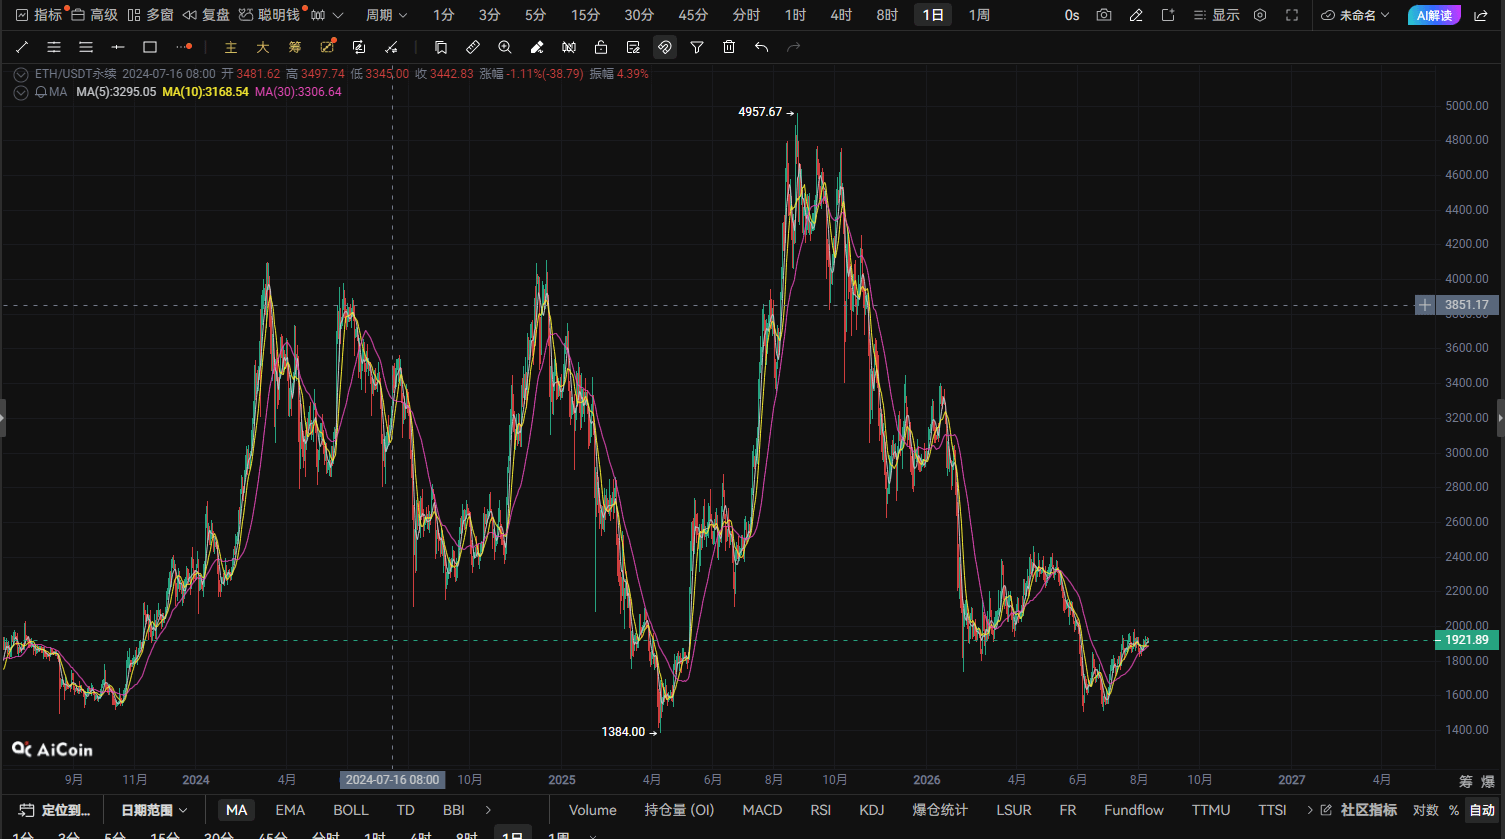This screenshot has height=839, width=1505.
Task: Toggle the Volume sub indicator
Action: click(593, 810)
